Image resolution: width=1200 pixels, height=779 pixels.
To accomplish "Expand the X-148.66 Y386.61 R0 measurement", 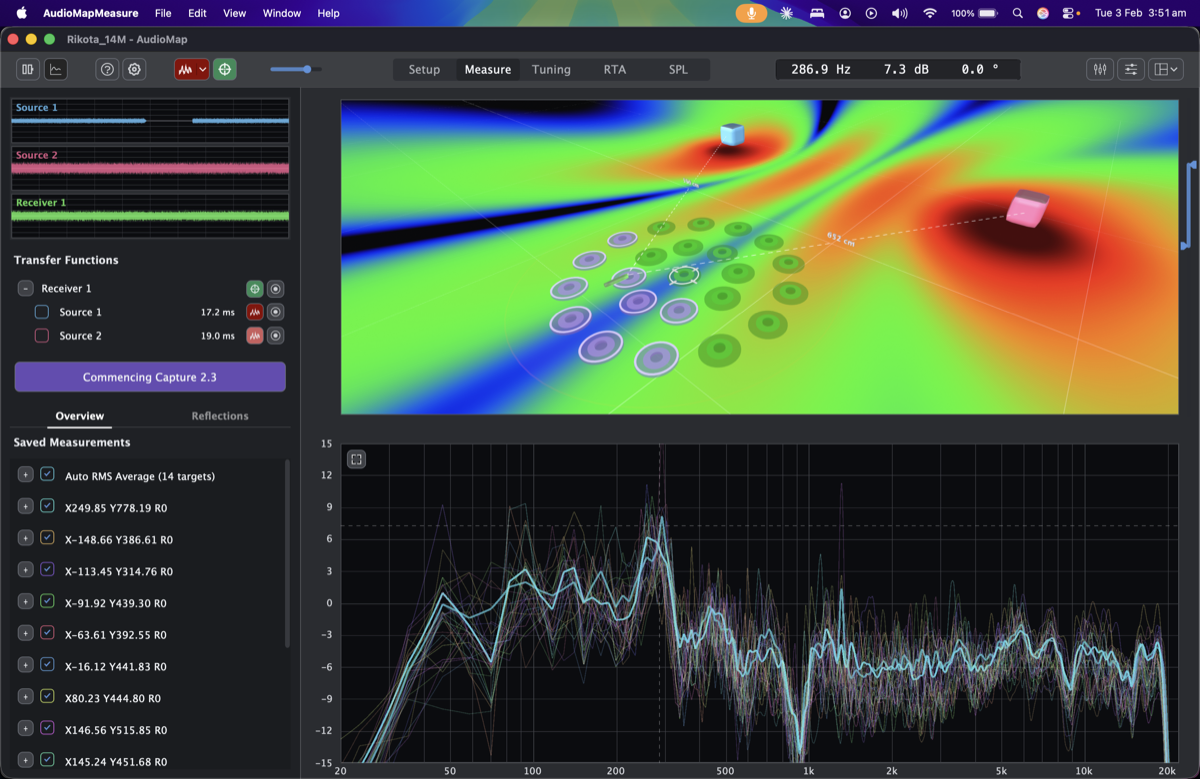I will pyautogui.click(x=26, y=538).
